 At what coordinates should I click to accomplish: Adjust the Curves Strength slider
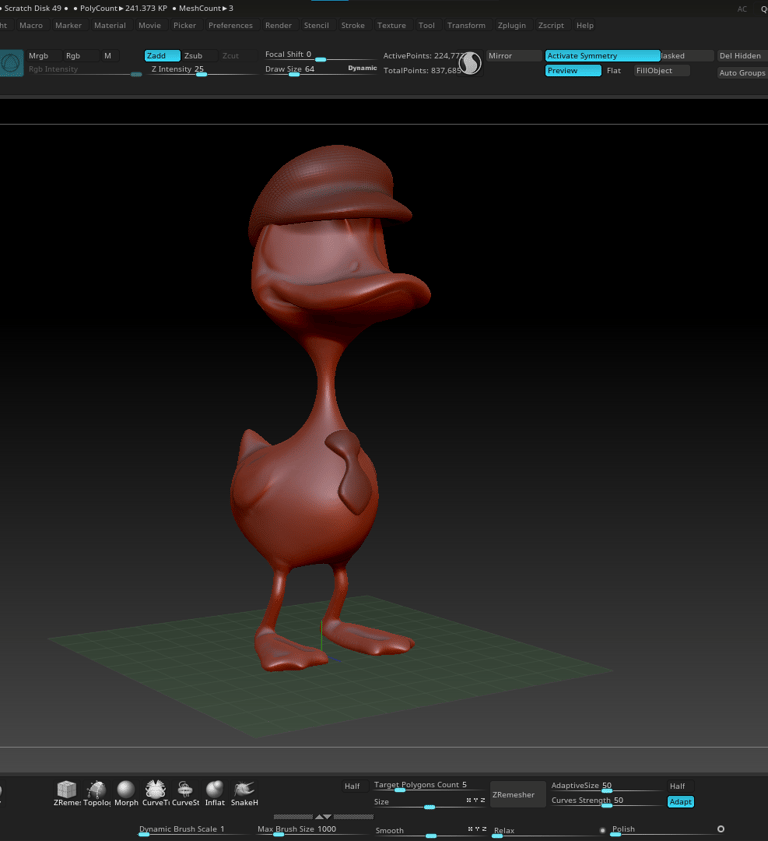607,801
